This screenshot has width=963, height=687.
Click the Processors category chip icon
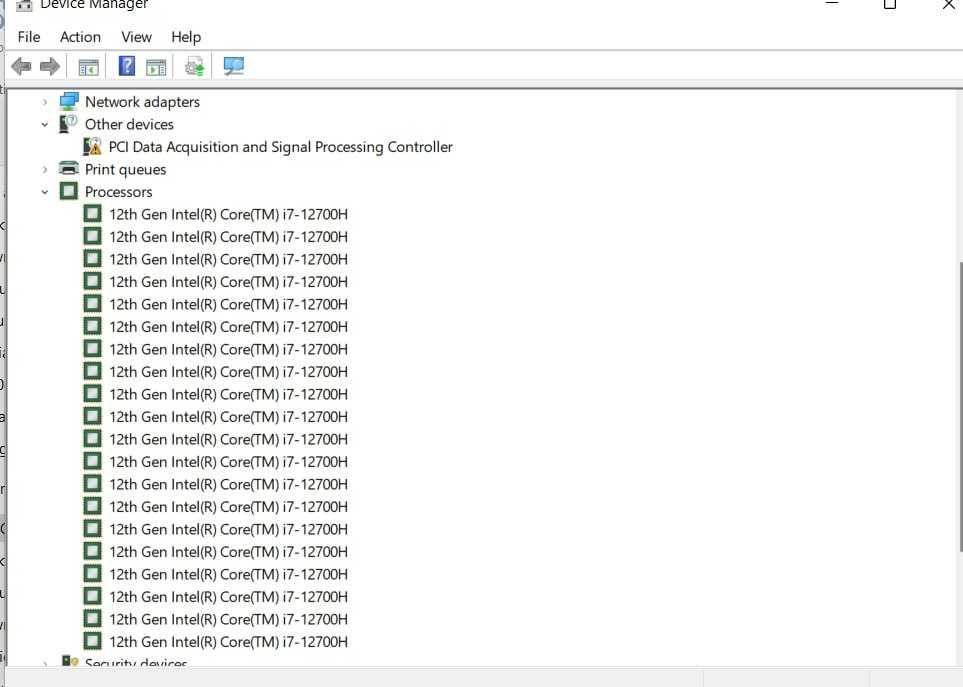tap(69, 192)
